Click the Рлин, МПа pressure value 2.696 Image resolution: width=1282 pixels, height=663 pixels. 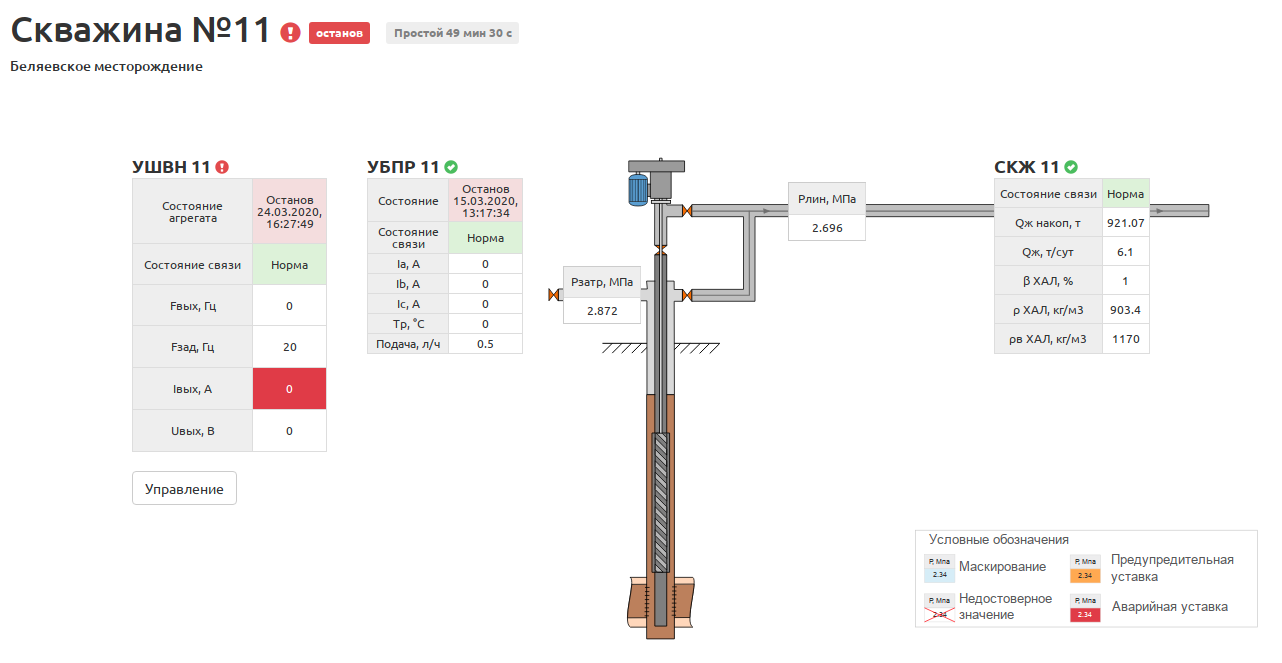pos(826,228)
